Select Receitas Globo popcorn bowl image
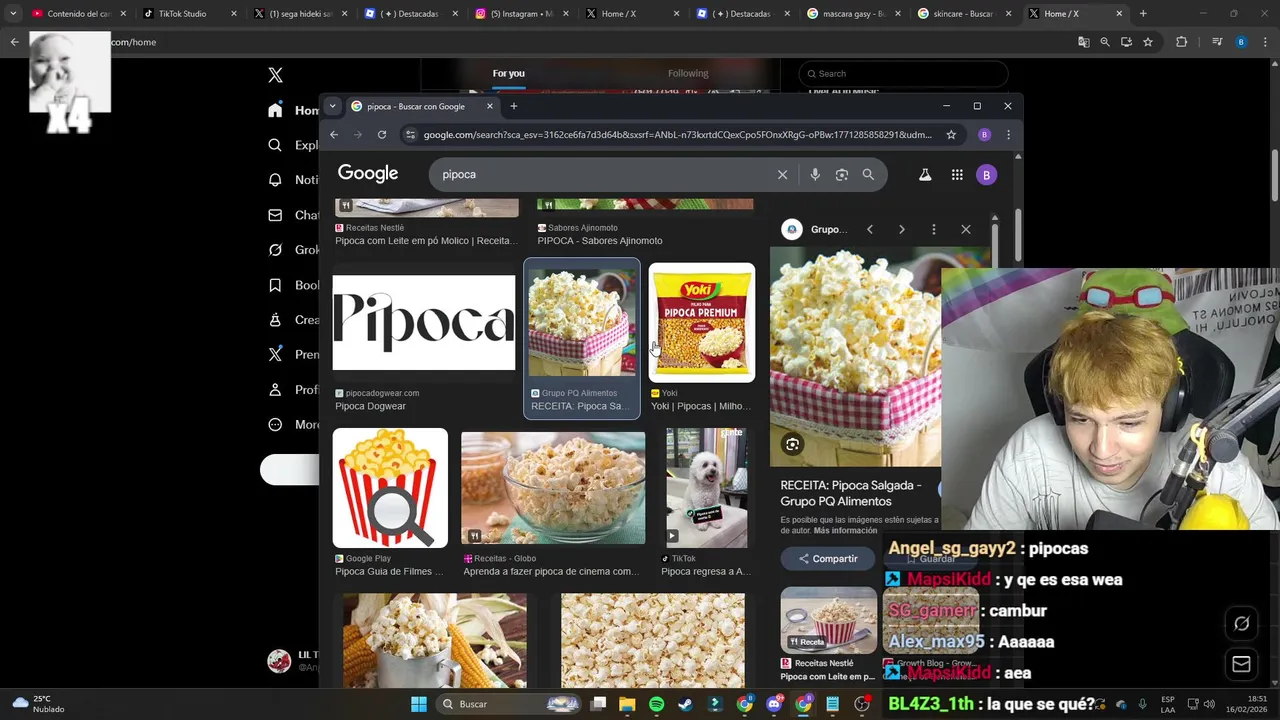1280x720 pixels. pos(553,488)
